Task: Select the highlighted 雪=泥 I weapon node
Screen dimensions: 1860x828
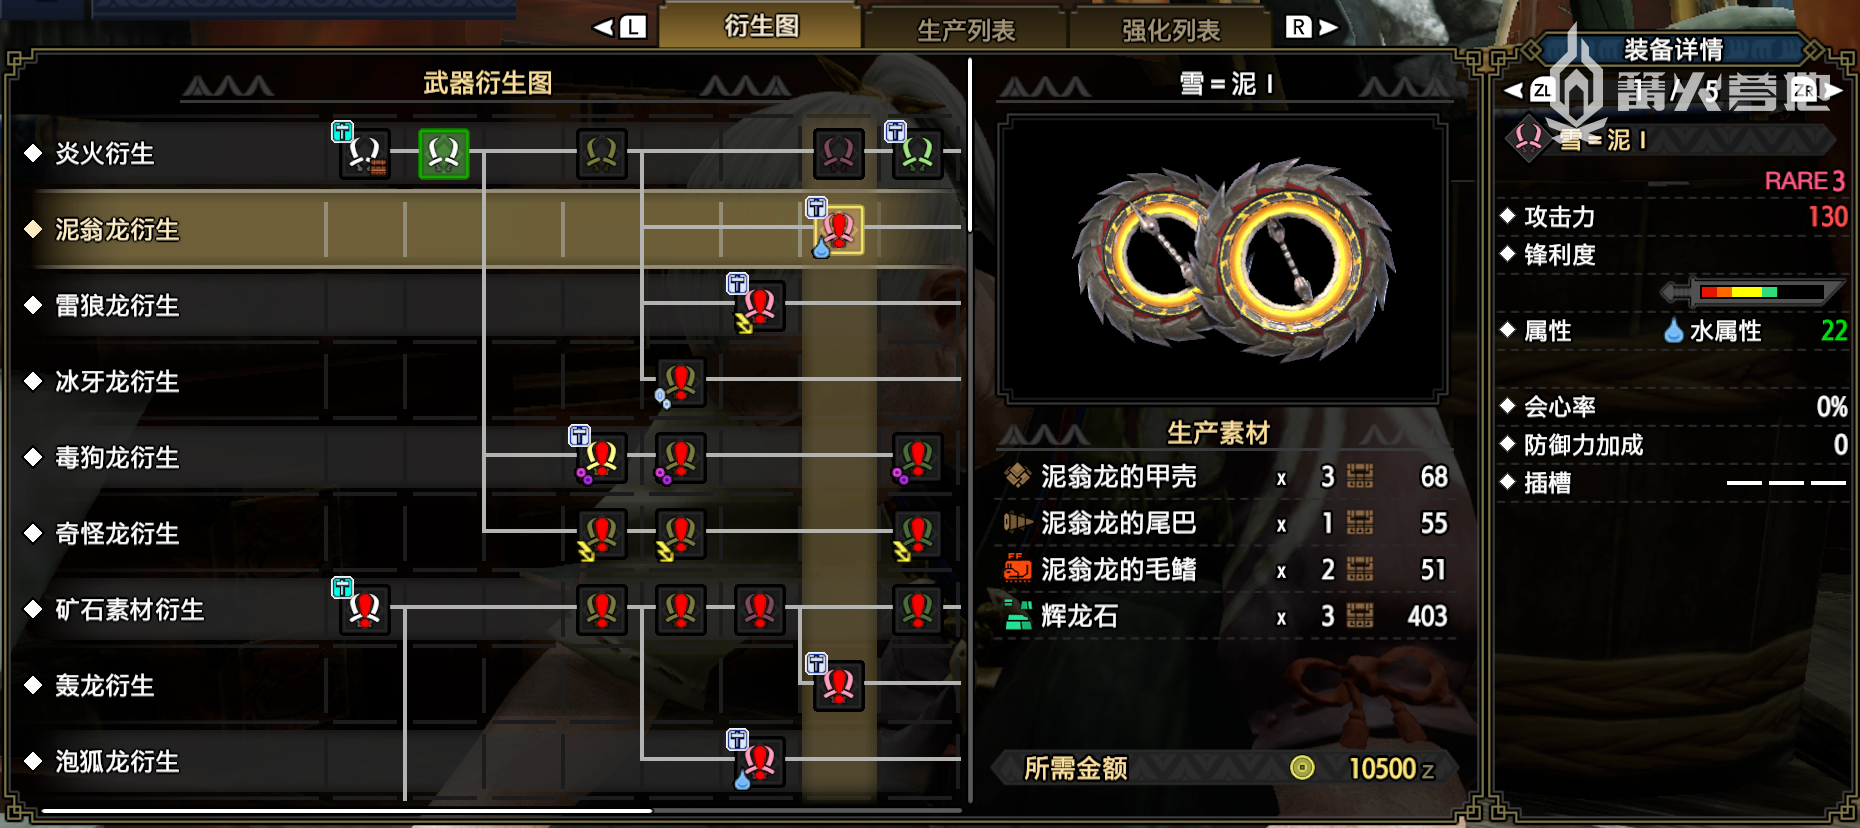Action: 839,229
